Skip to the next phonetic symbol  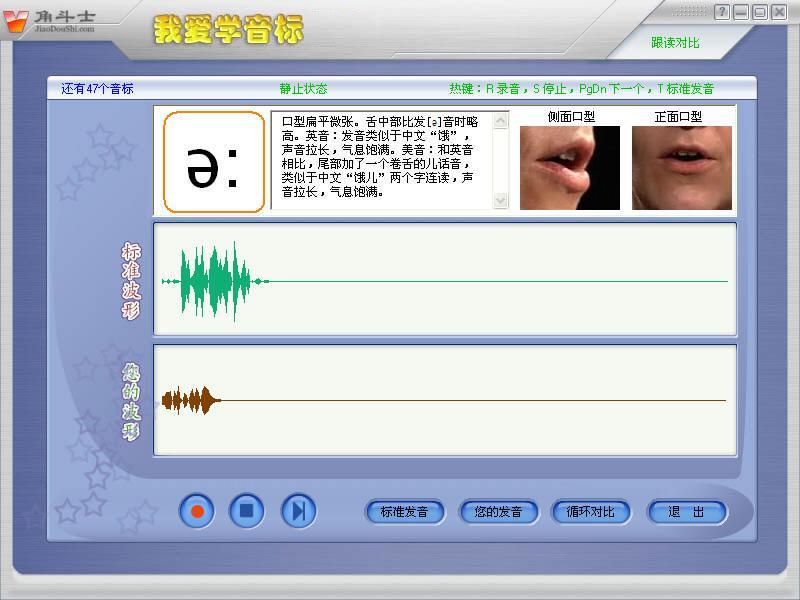298,511
